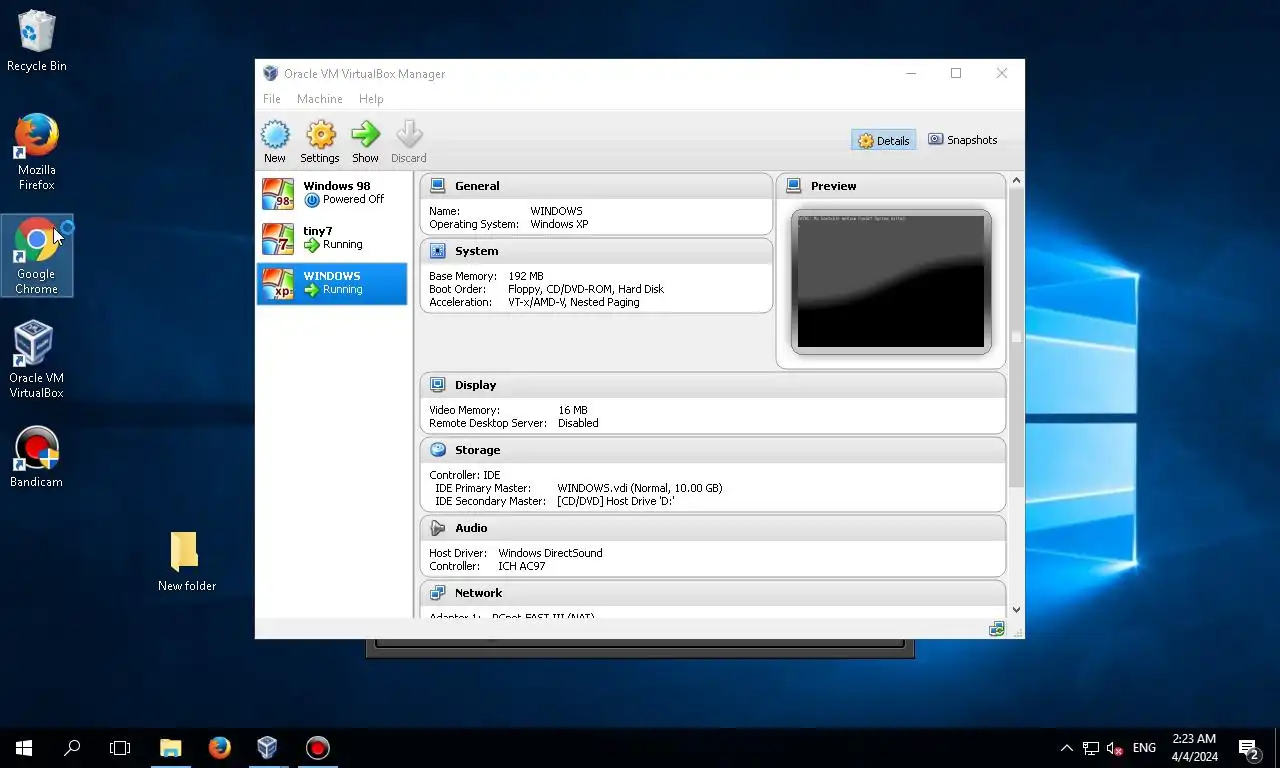Click the Audio speaker icon
The height and width of the screenshot is (768, 1280).
[437, 528]
